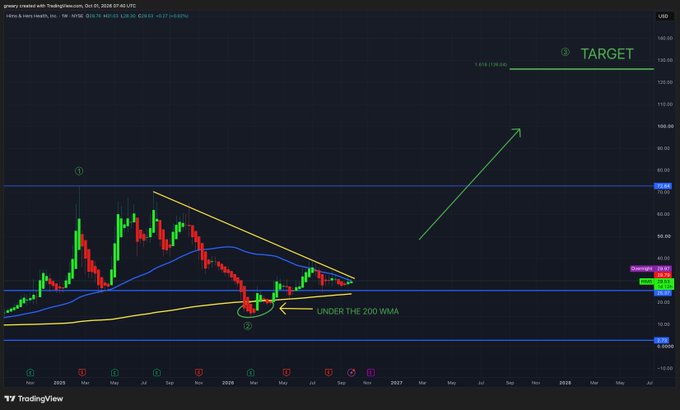Image resolution: width=680 pixels, height=410 pixels.
Task: Select the red earnings marker above May 2026
Action: pos(286,372)
